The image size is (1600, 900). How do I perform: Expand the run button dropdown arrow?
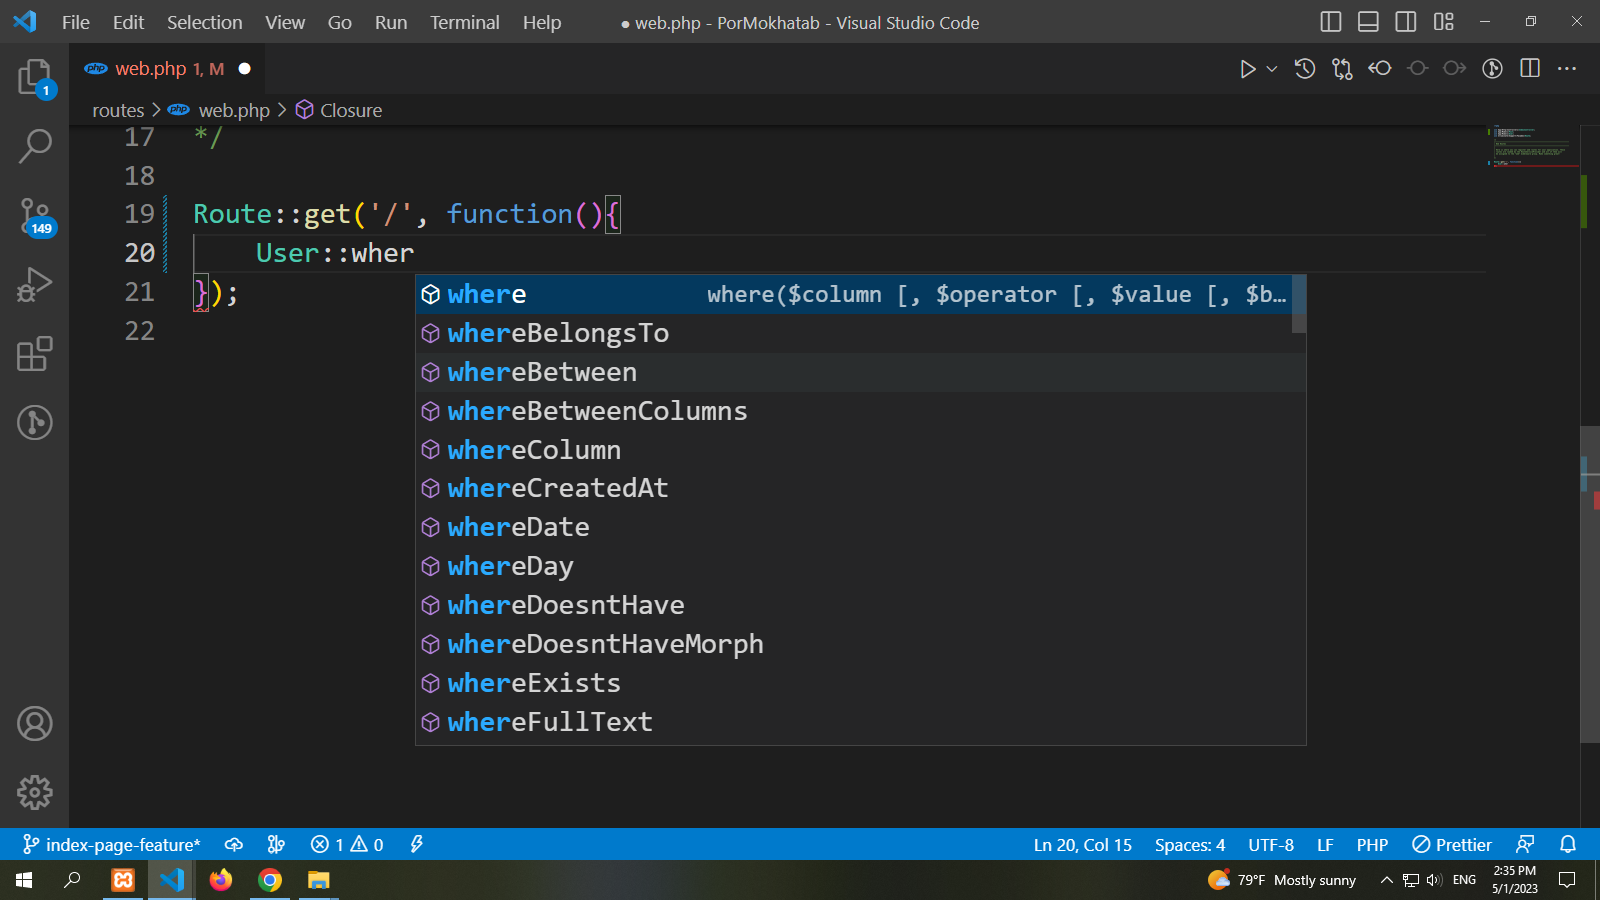point(1272,69)
